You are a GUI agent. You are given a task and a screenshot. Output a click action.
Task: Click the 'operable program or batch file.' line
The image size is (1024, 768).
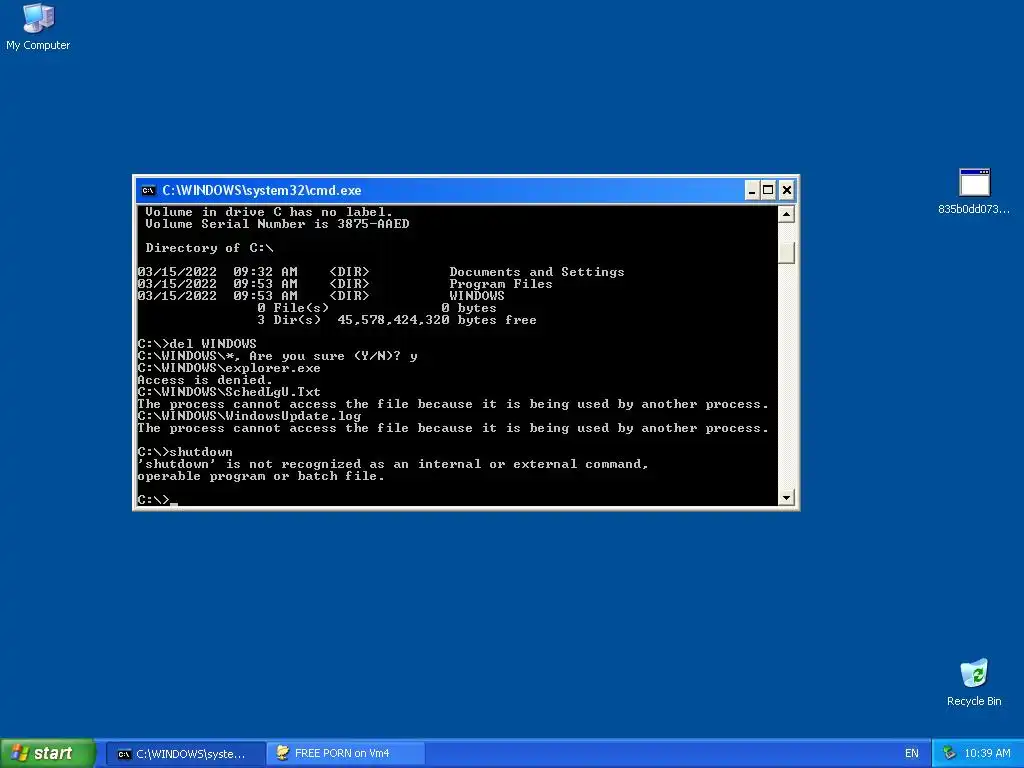(x=261, y=476)
